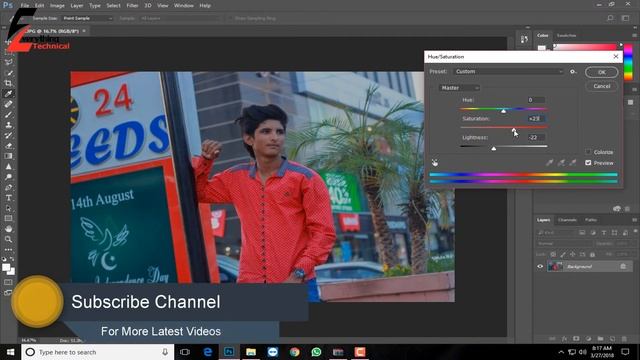The height and width of the screenshot is (360, 640).
Task: Click the on-image adjustment hand icon
Action: (435, 163)
